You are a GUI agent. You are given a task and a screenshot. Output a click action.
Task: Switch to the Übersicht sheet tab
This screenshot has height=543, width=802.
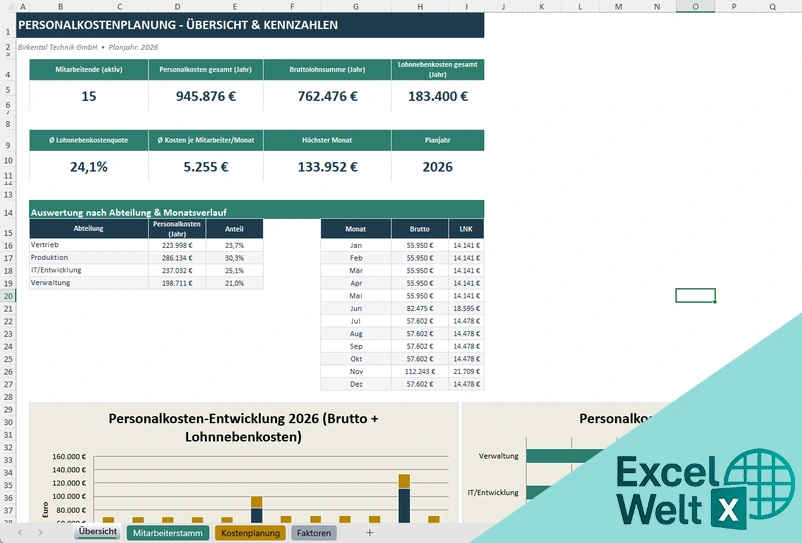[x=98, y=532]
